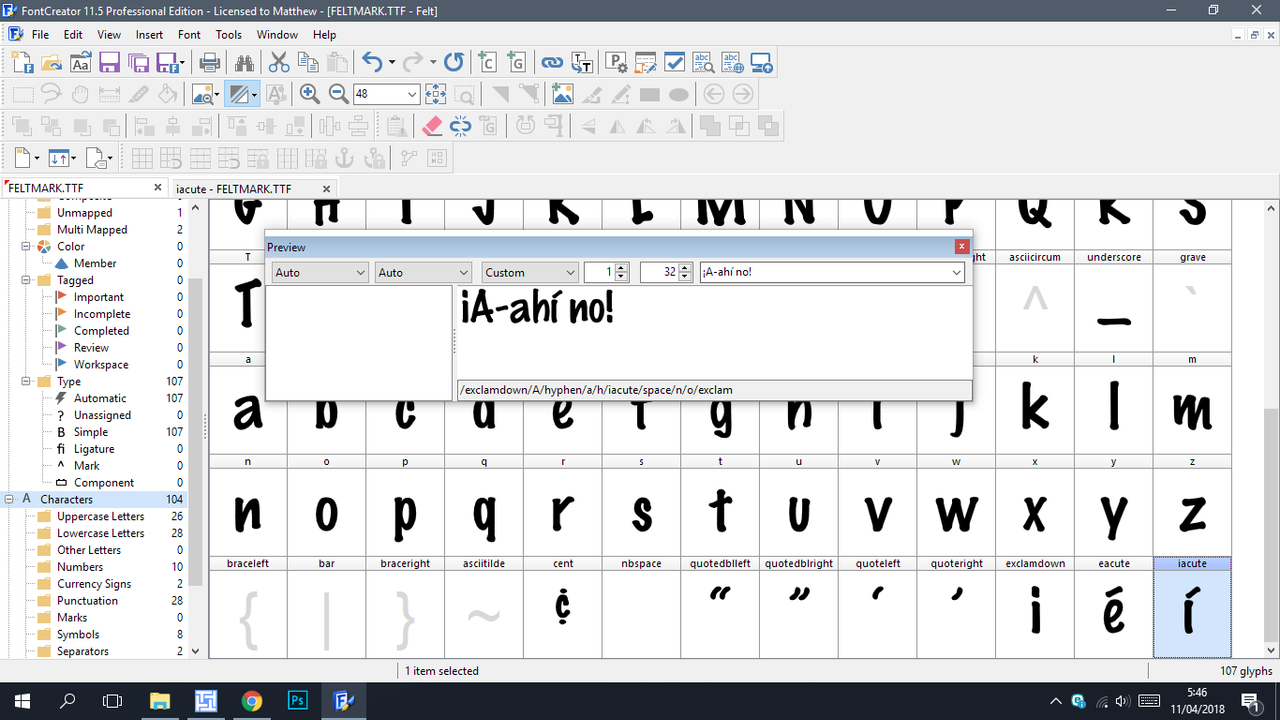Click the Save All icon
Screen dimensions: 1280x720
click(139, 62)
